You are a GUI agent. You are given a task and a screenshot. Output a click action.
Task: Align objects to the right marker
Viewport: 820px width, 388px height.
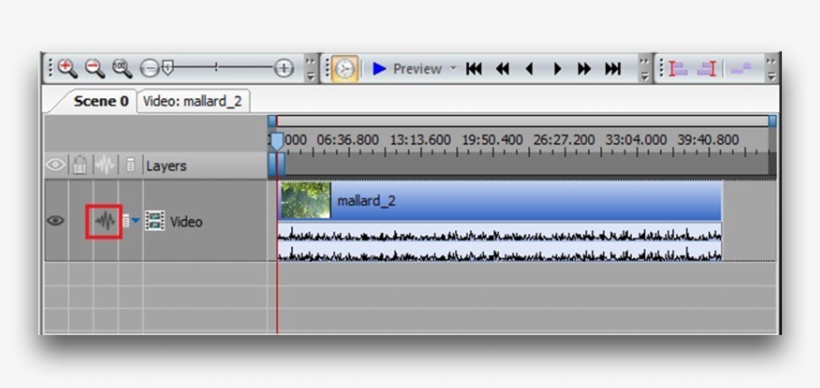tap(707, 69)
